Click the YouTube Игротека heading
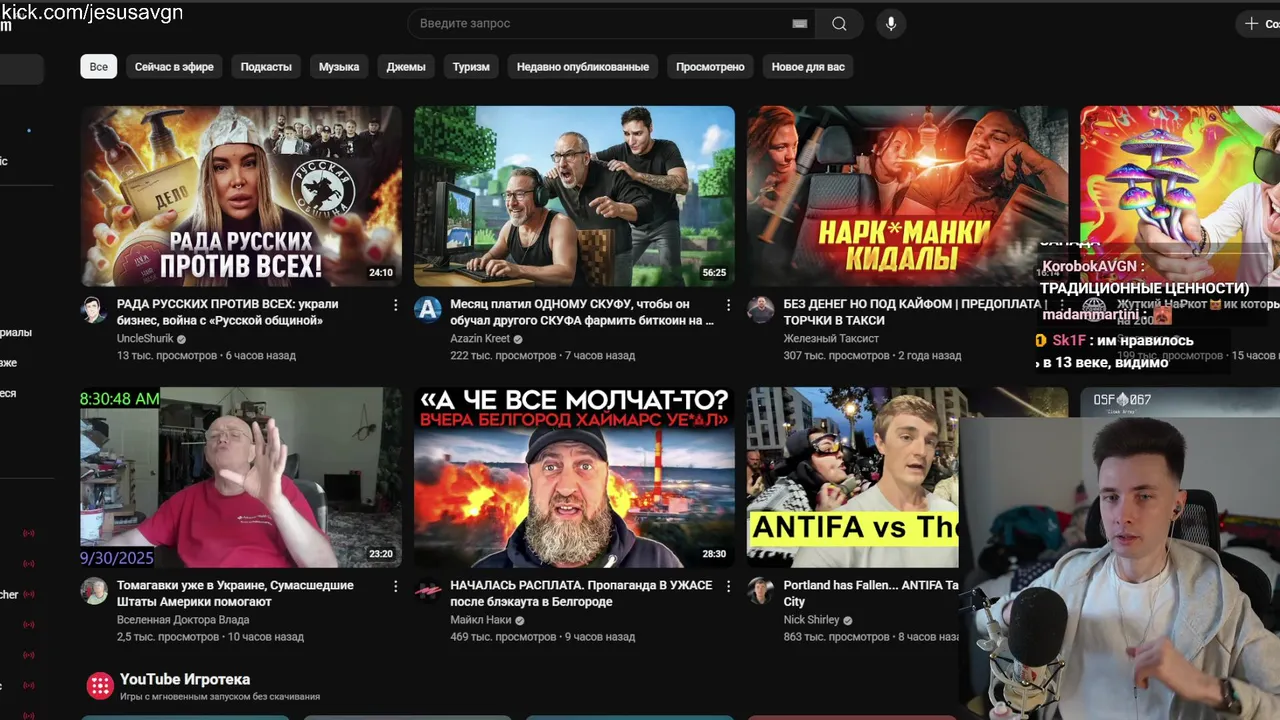Viewport: 1280px width, 720px height. click(x=185, y=679)
